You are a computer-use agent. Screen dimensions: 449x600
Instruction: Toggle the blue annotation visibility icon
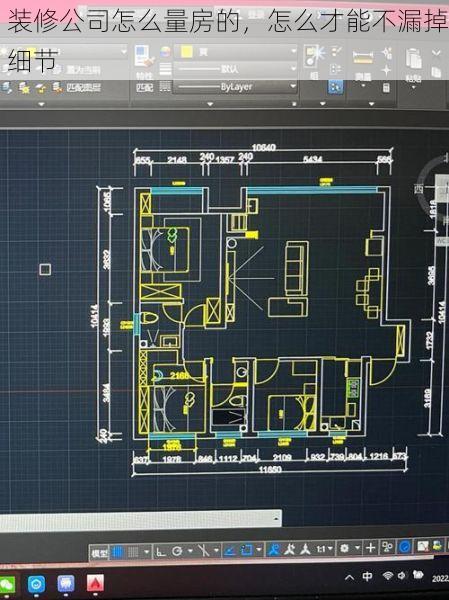pyautogui.click(x=274, y=549)
